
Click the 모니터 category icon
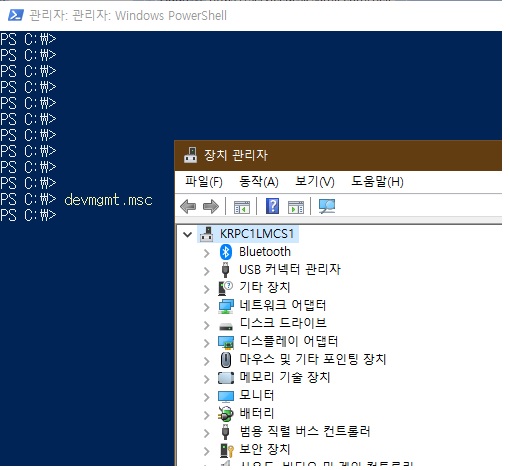(x=226, y=396)
